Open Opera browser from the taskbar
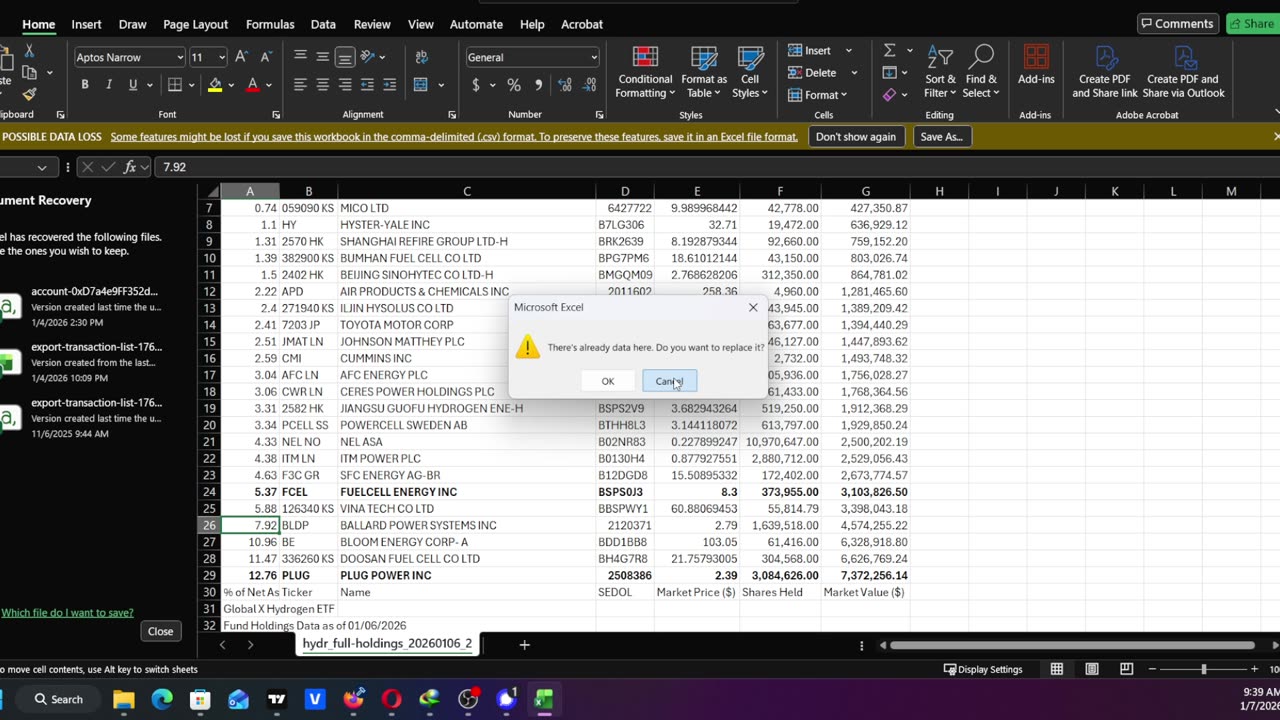 (x=391, y=699)
